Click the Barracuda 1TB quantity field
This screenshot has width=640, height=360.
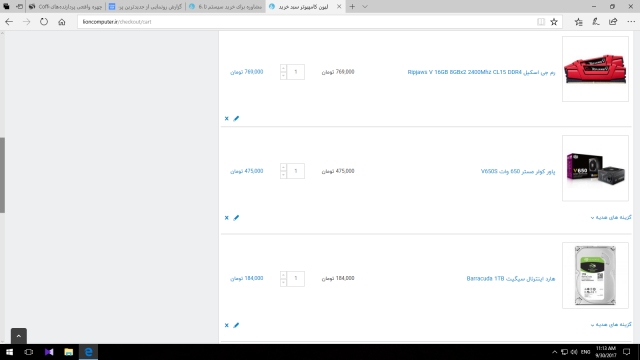296,278
